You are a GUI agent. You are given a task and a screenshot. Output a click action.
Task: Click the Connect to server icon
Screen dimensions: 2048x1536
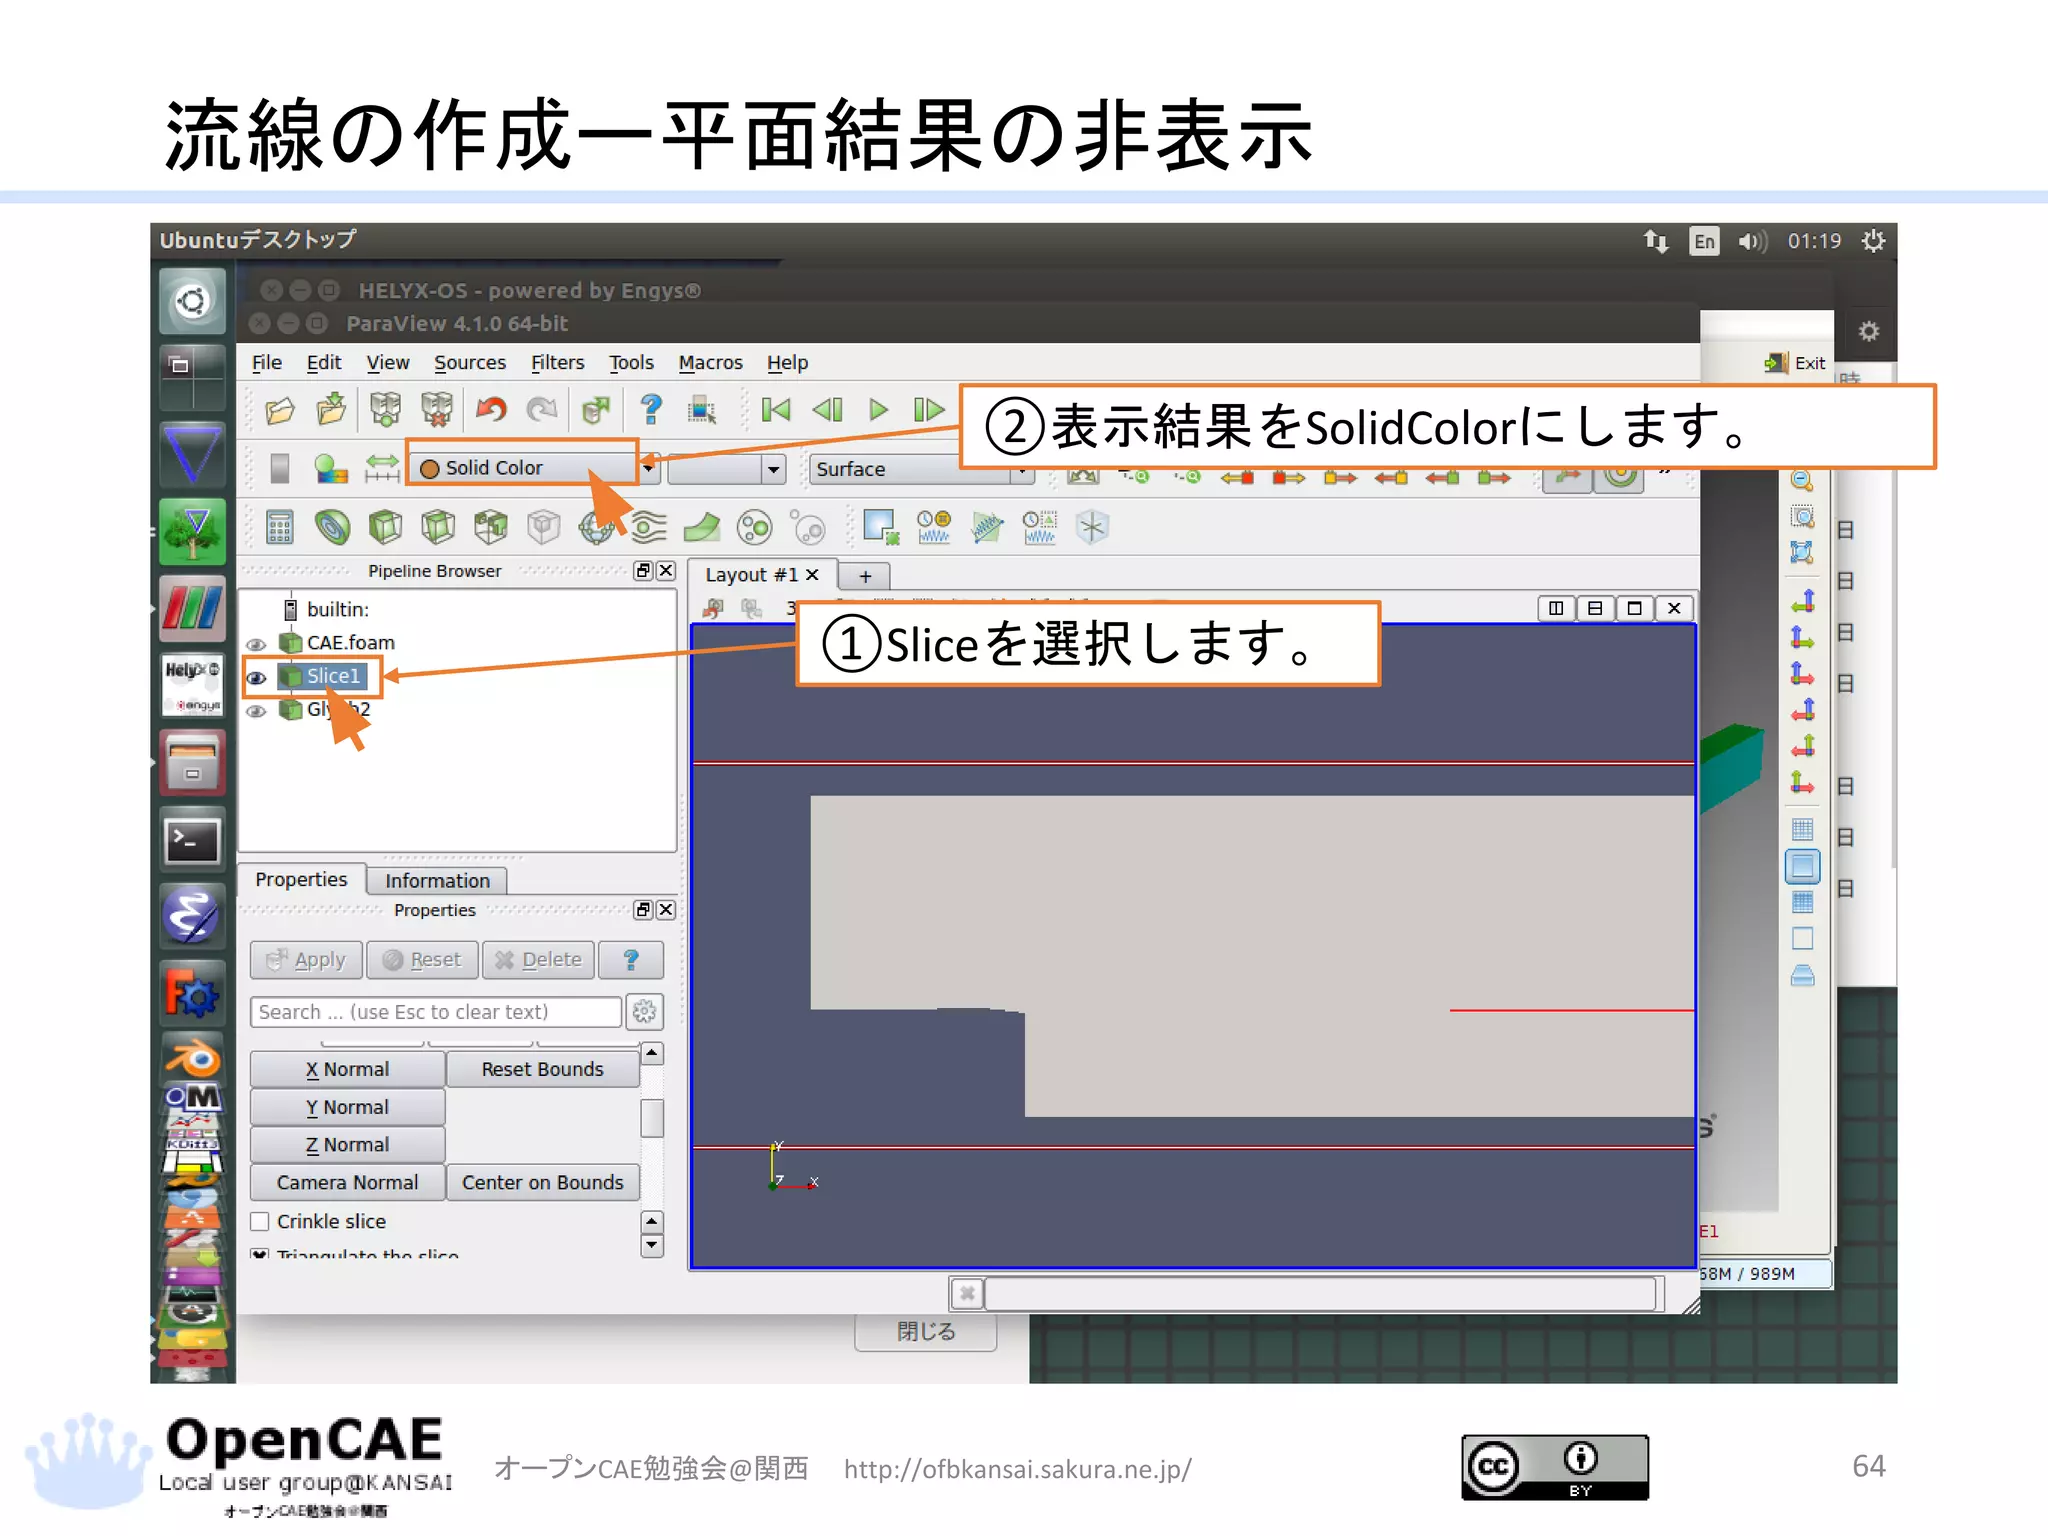tap(385, 410)
